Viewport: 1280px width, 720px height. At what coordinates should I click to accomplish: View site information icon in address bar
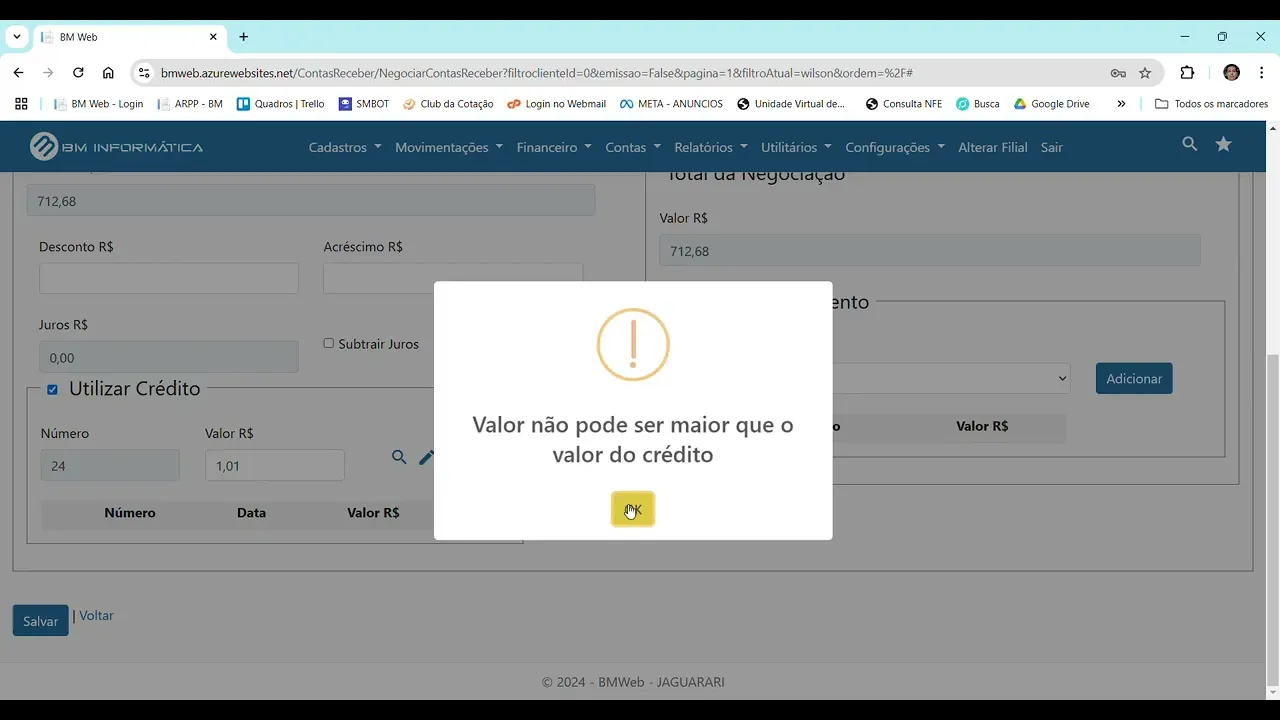[x=144, y=73]
